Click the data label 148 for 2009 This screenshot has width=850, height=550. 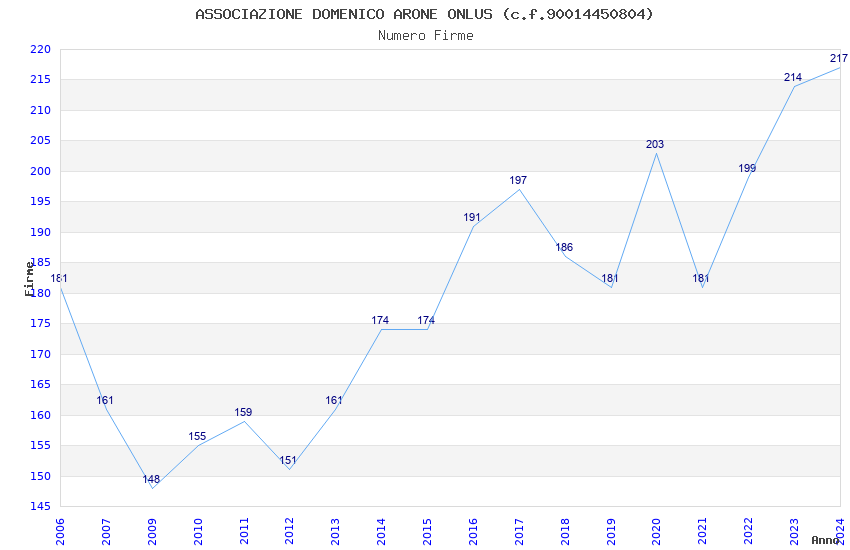point(151,479)
